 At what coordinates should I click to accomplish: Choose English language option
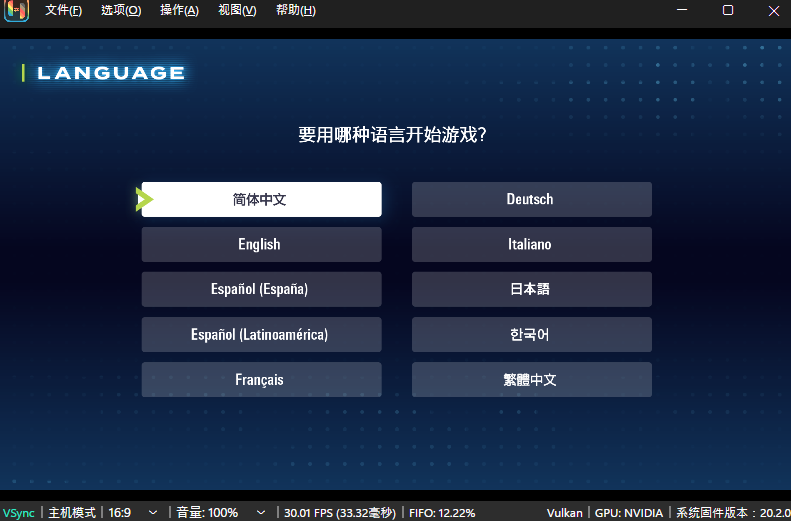[261, 244]
